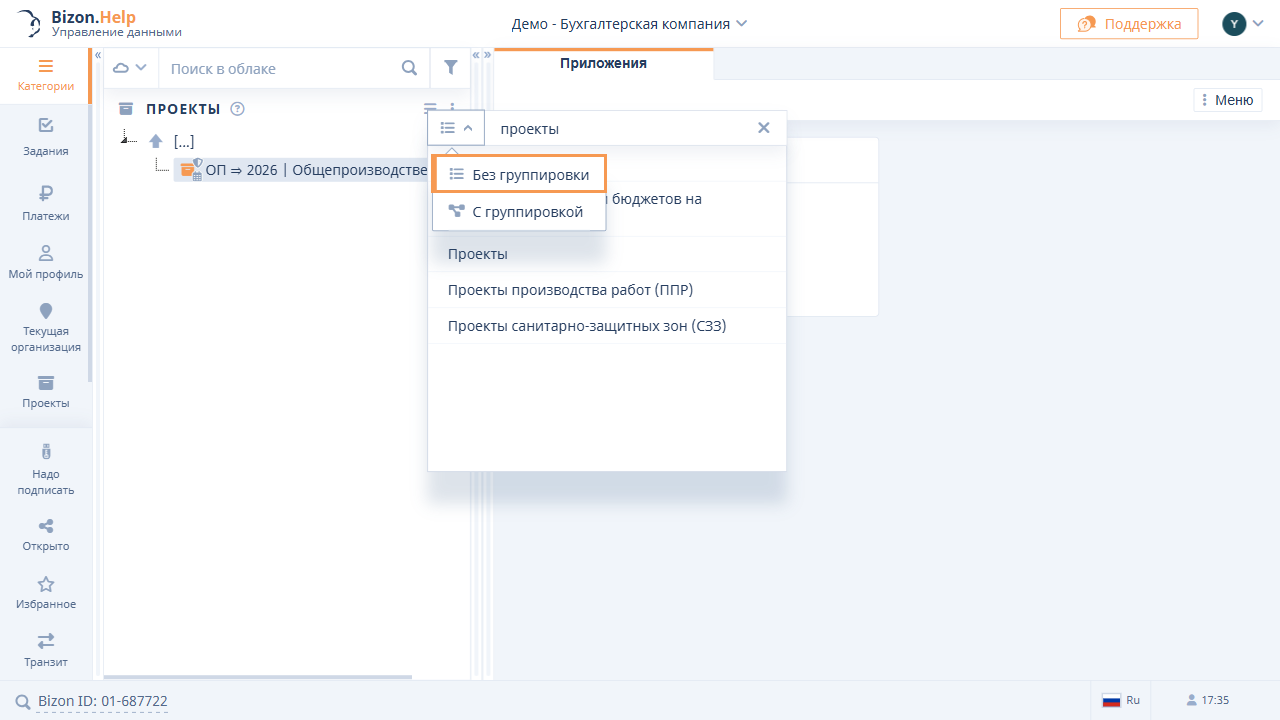Switch to the Приложения tab
1280x720 pixels.
603,63
